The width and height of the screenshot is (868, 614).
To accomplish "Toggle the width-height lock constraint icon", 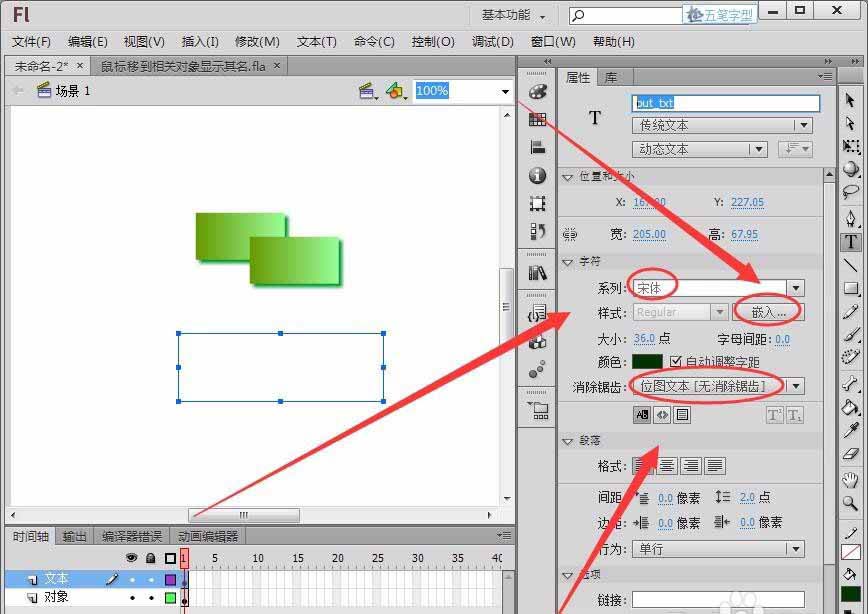I will [570, 235].
